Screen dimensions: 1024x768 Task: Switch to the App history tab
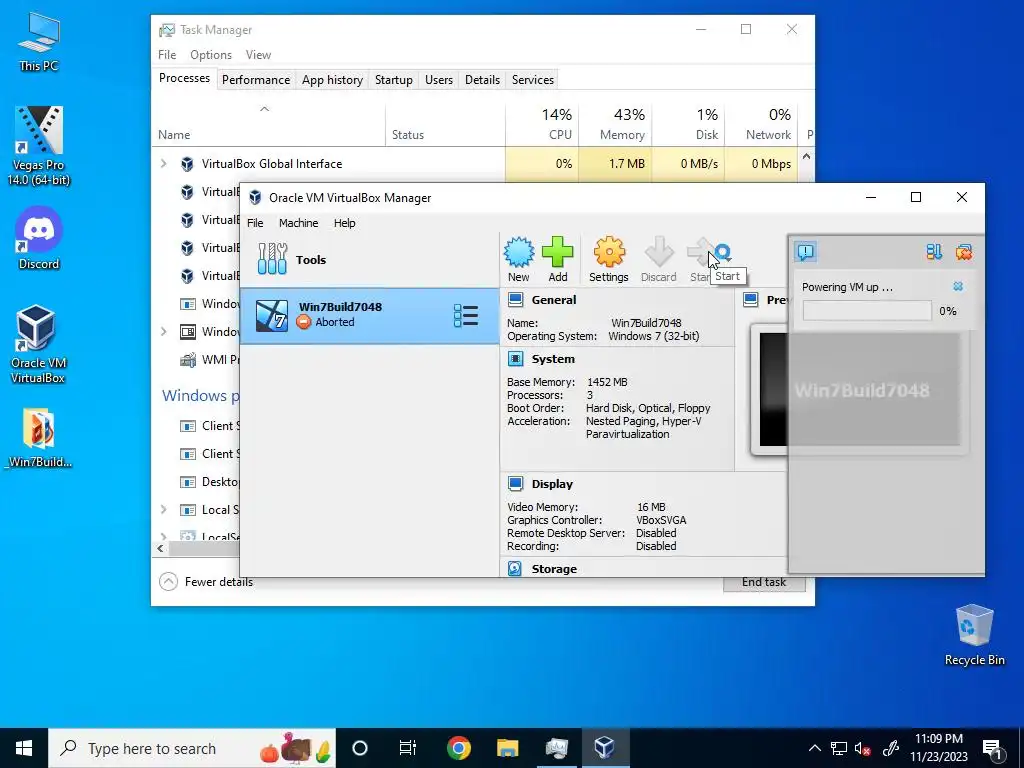(x=332, y=80)
